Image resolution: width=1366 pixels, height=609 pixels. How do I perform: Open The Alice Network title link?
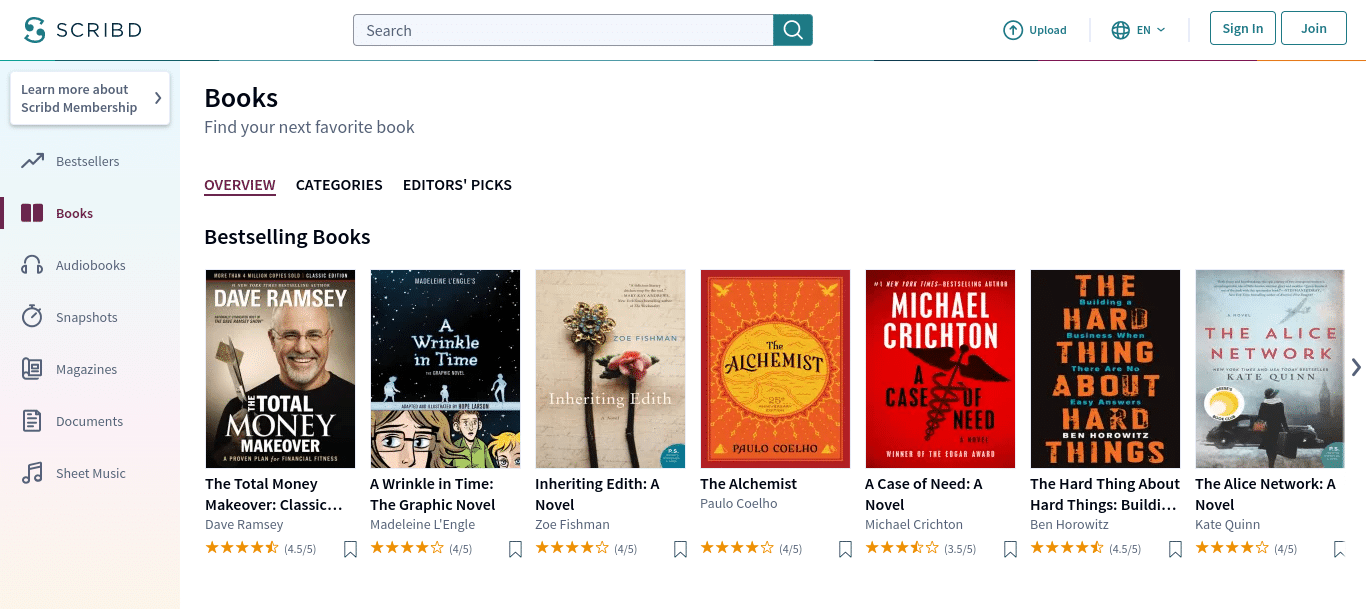tap(1265, 494)
